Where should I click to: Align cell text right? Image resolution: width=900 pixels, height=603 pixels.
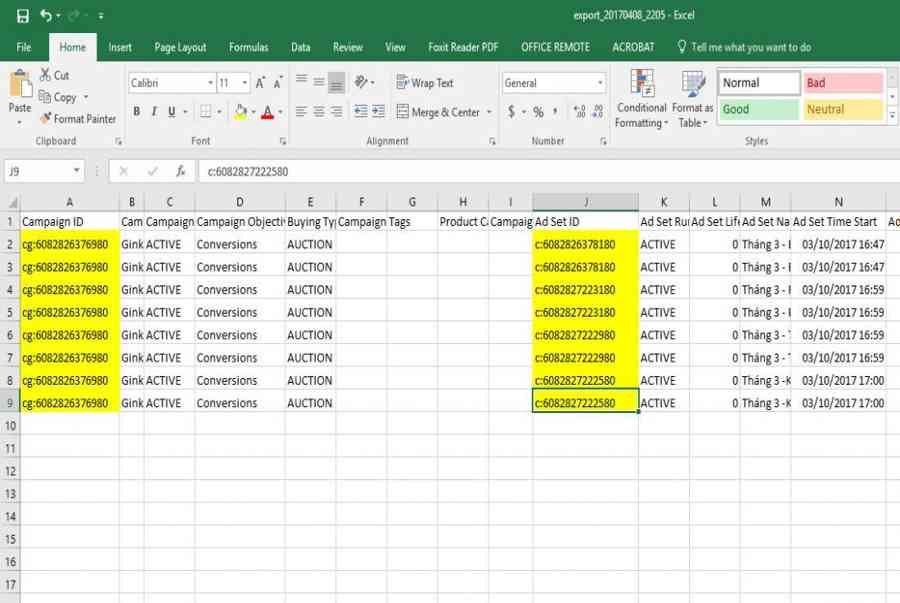336,111
